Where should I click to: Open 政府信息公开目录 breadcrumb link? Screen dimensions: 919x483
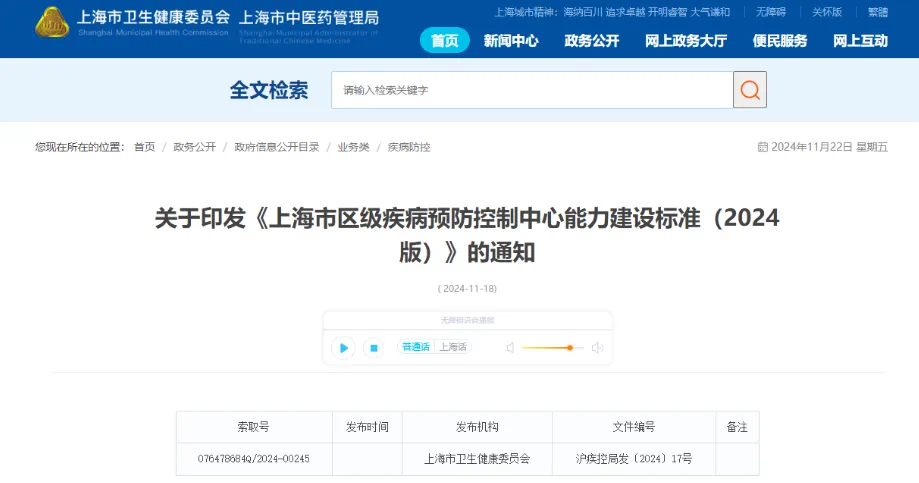(277, 147)
